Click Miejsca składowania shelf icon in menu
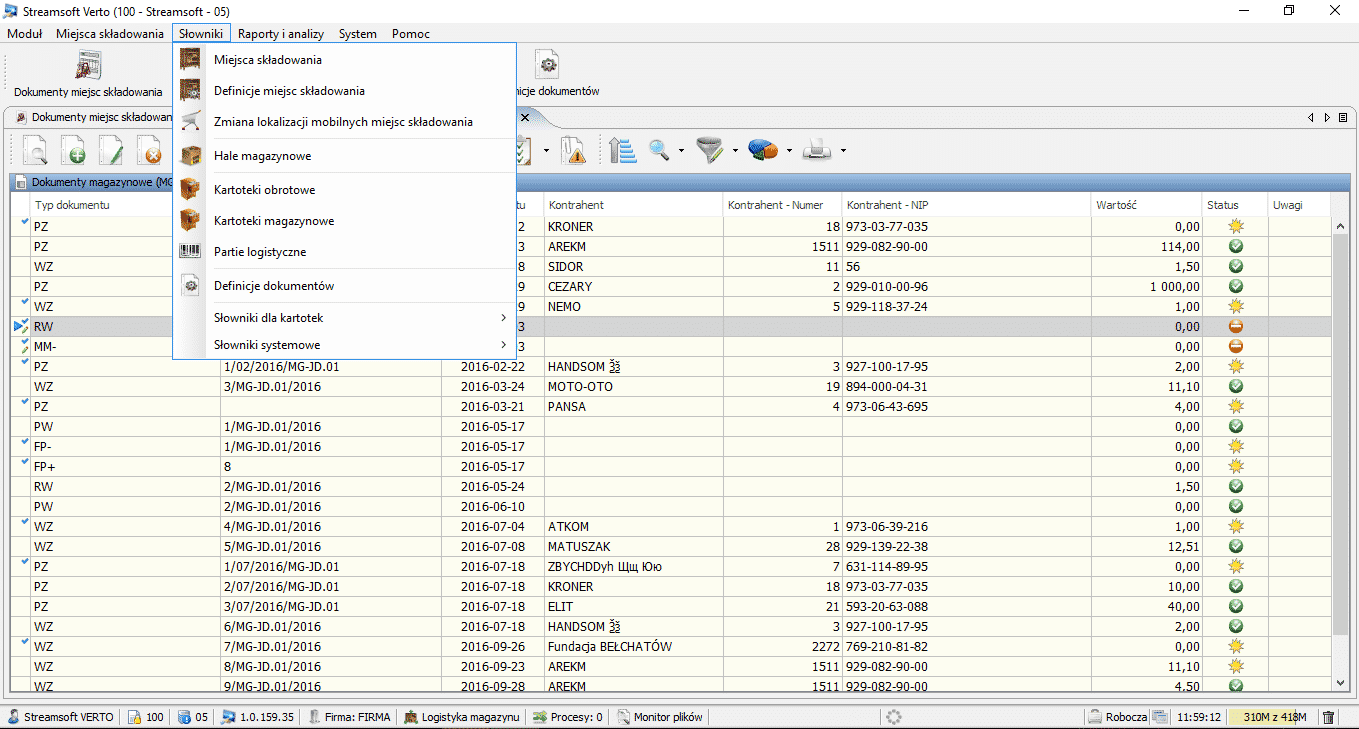 (x=190, y=59)
